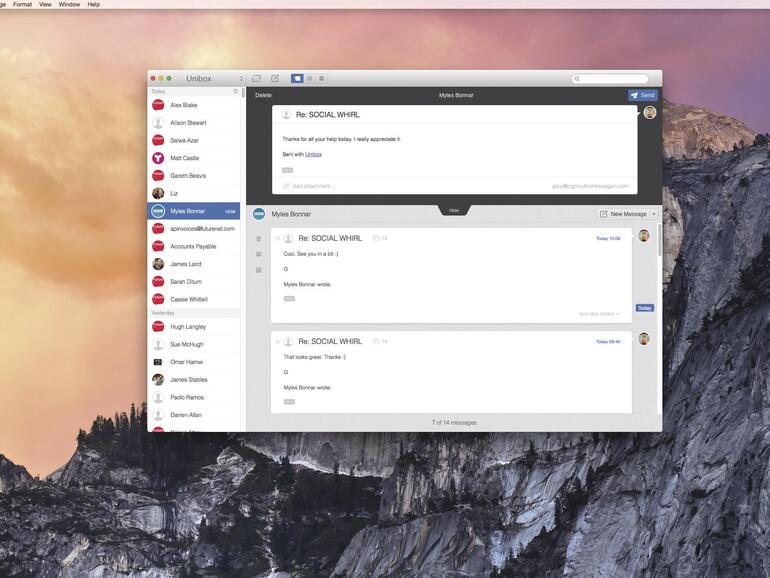Select Paolo Ramos in the contact list
This screenshot has height=578, width=770.
pos(194,397)
